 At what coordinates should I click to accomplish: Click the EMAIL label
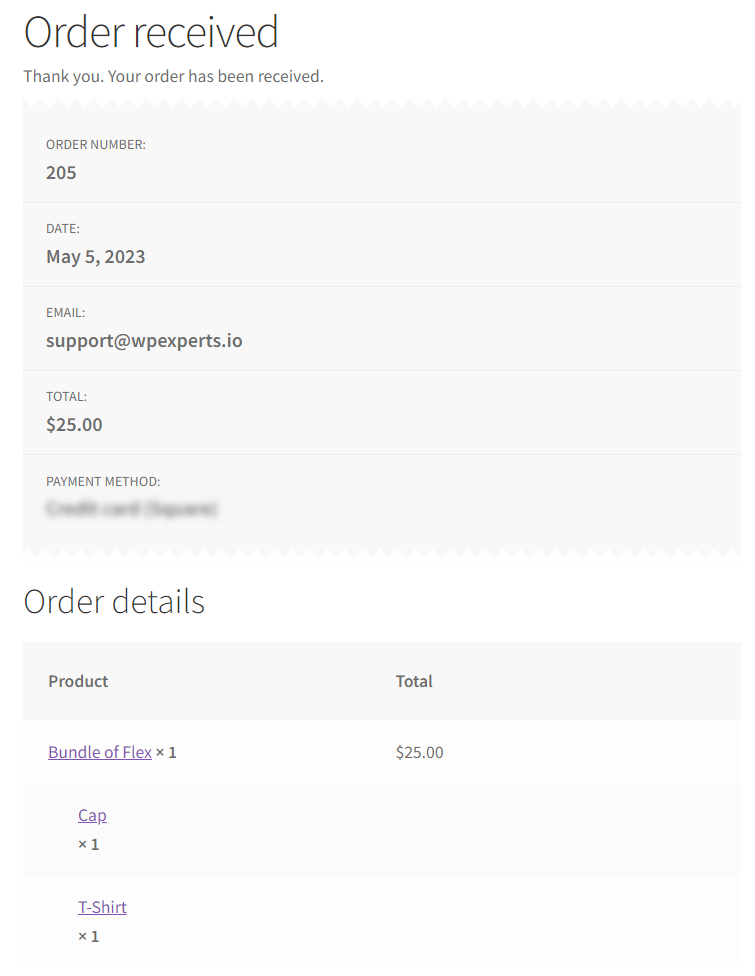[65, 312]
